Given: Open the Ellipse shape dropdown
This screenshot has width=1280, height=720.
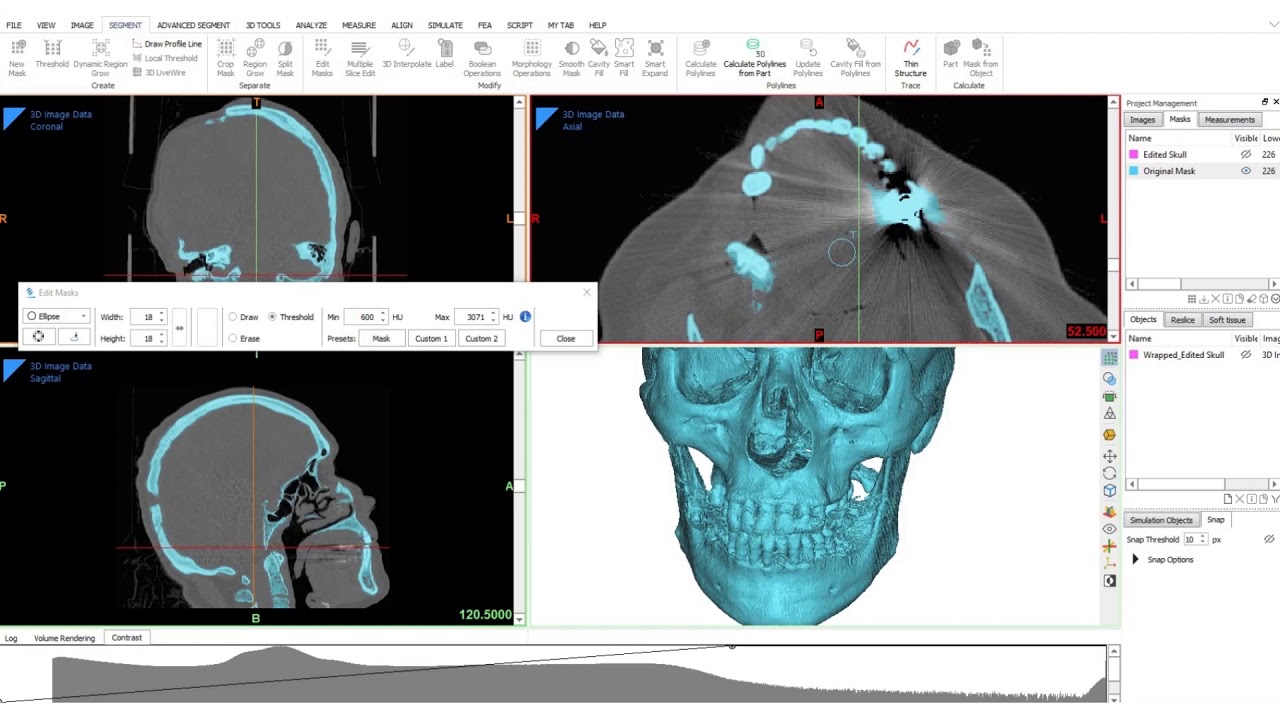Looking at the screenshot, I should pos(58,317).
